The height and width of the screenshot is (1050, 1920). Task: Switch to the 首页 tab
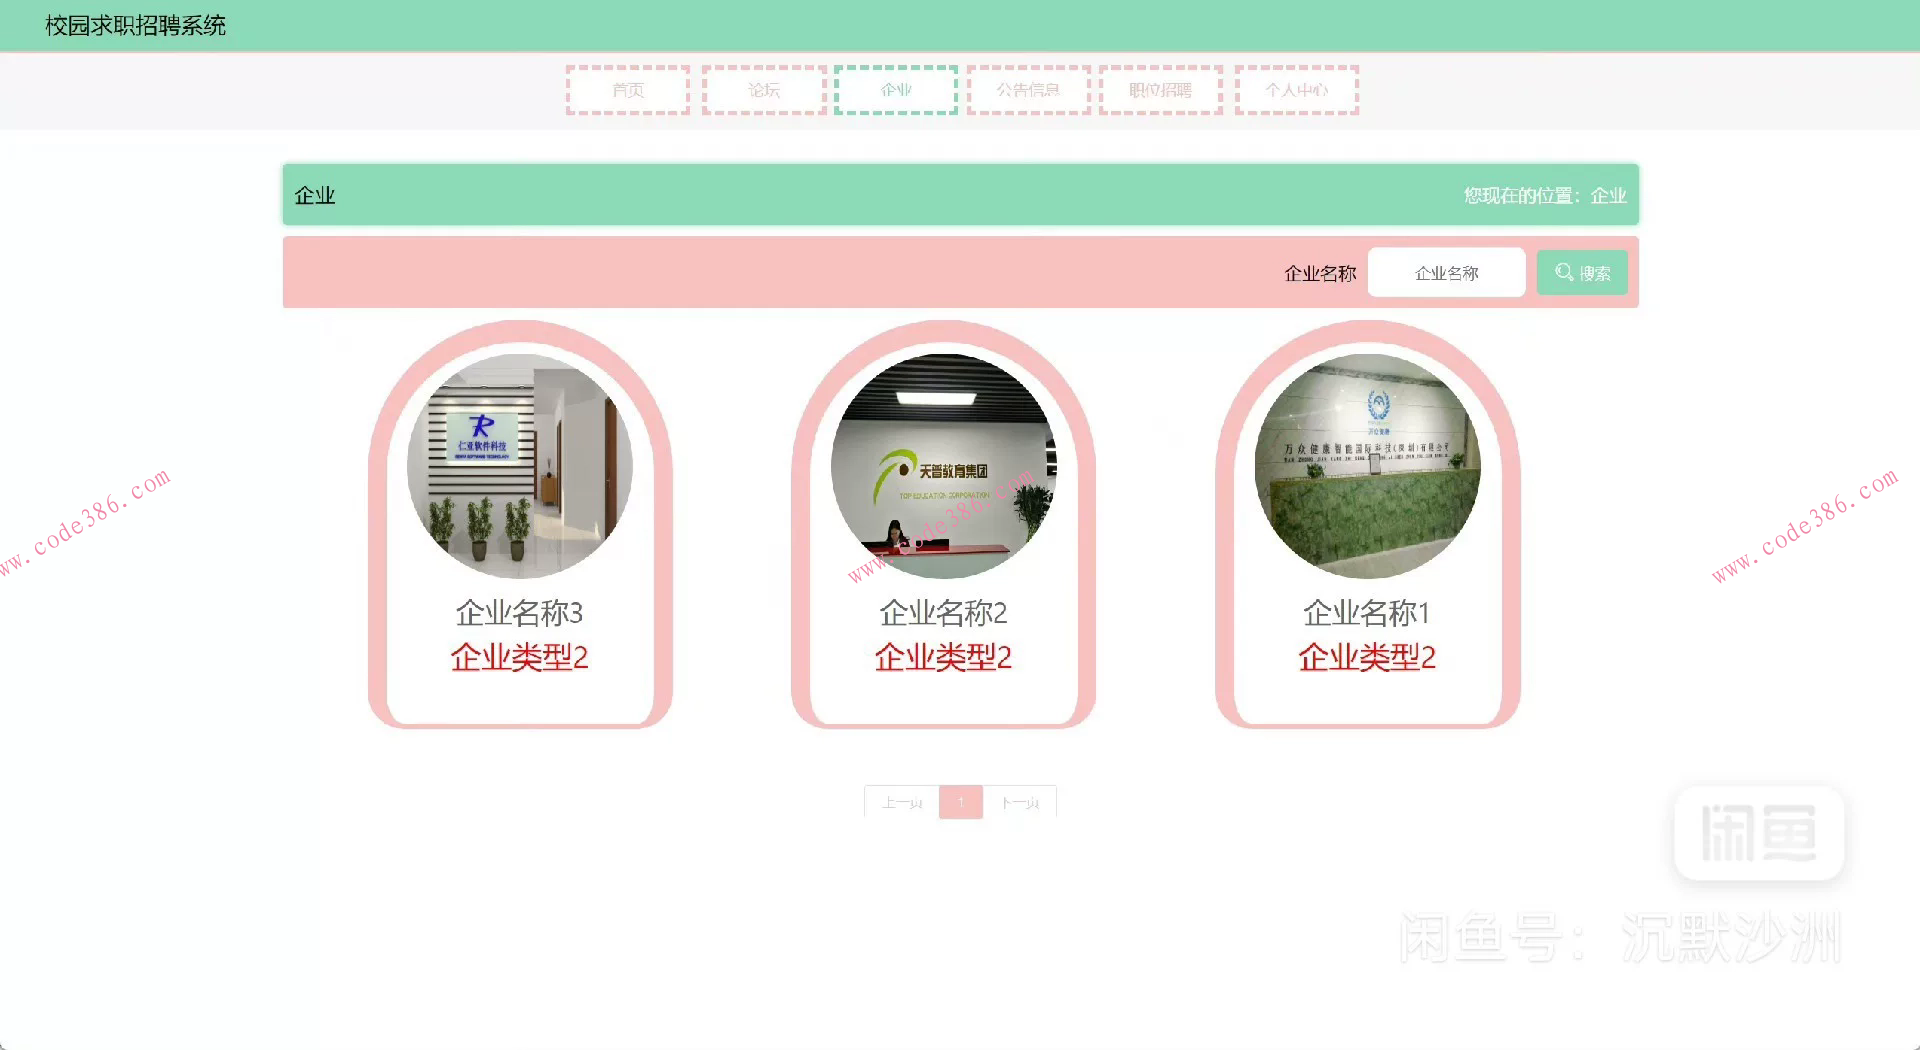coord(627,90)
